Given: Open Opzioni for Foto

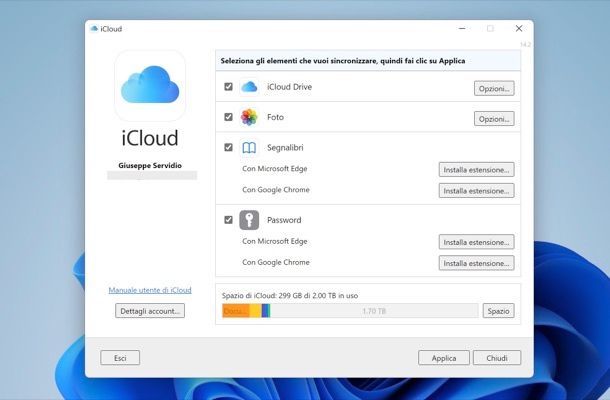Looking at the screenshot, I should coord(494,119).
